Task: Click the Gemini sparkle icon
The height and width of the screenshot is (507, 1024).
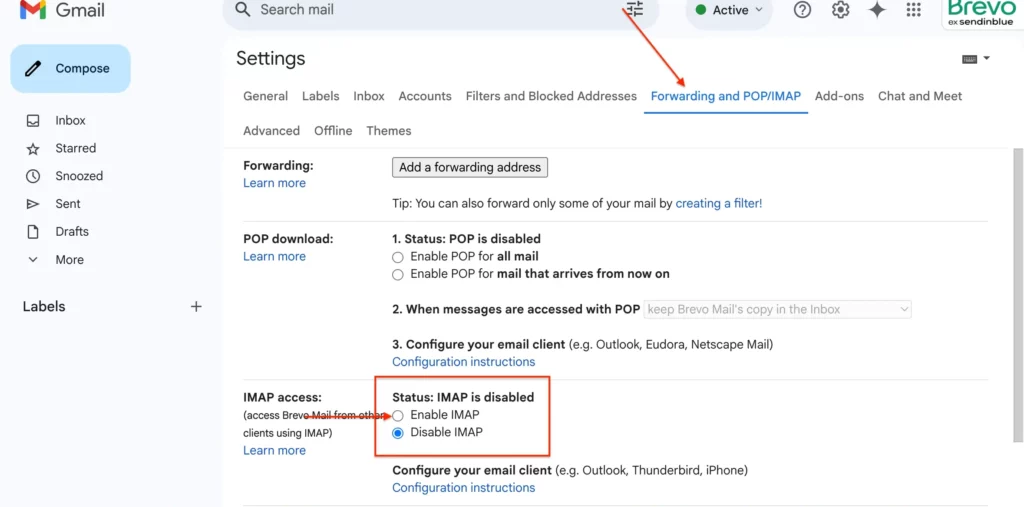Action: [x=877, y=10]
